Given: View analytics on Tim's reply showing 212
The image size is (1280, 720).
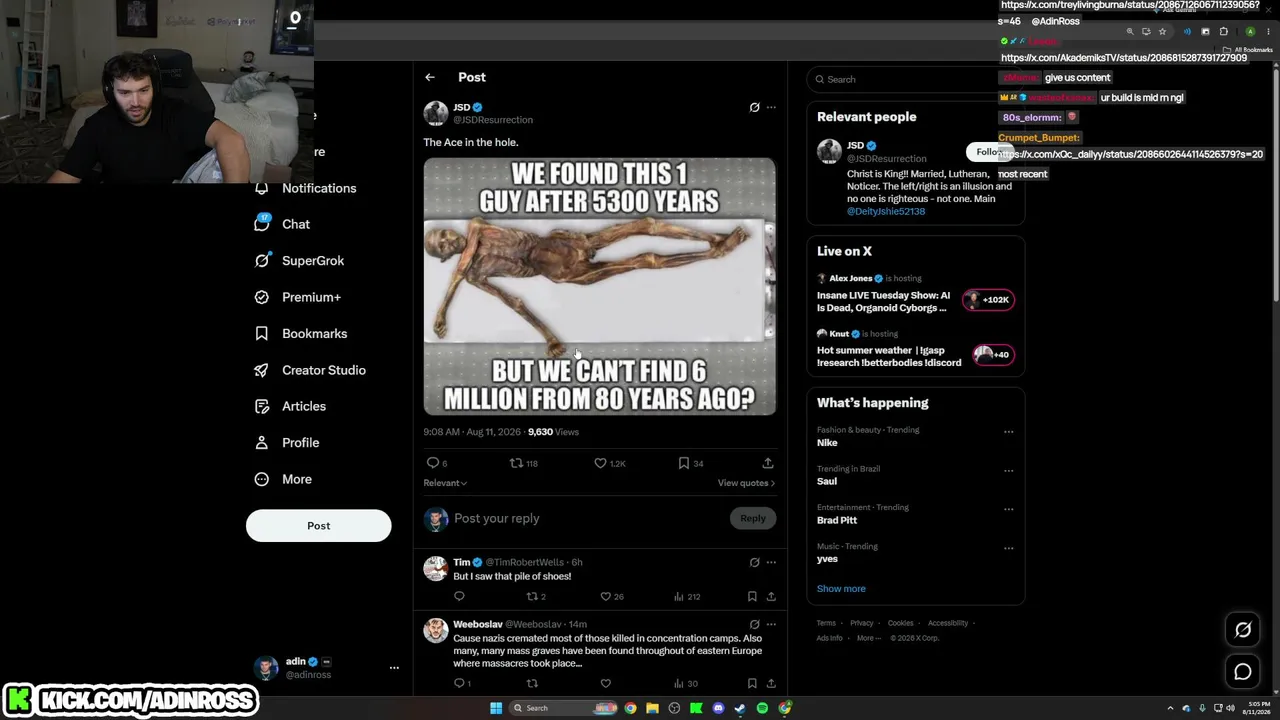Looking at the screenshot, I should tap(687, 597).
